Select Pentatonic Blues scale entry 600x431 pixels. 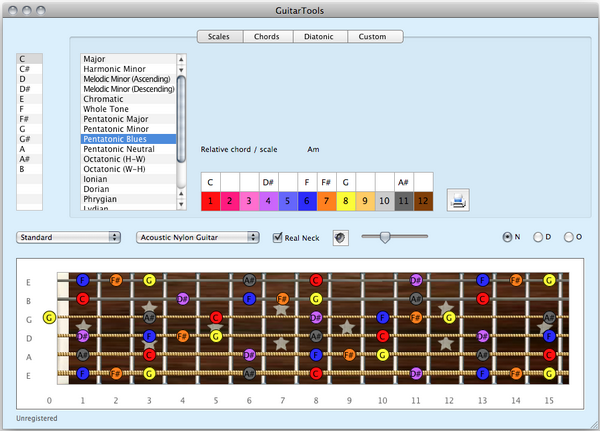tap(129, 139)
